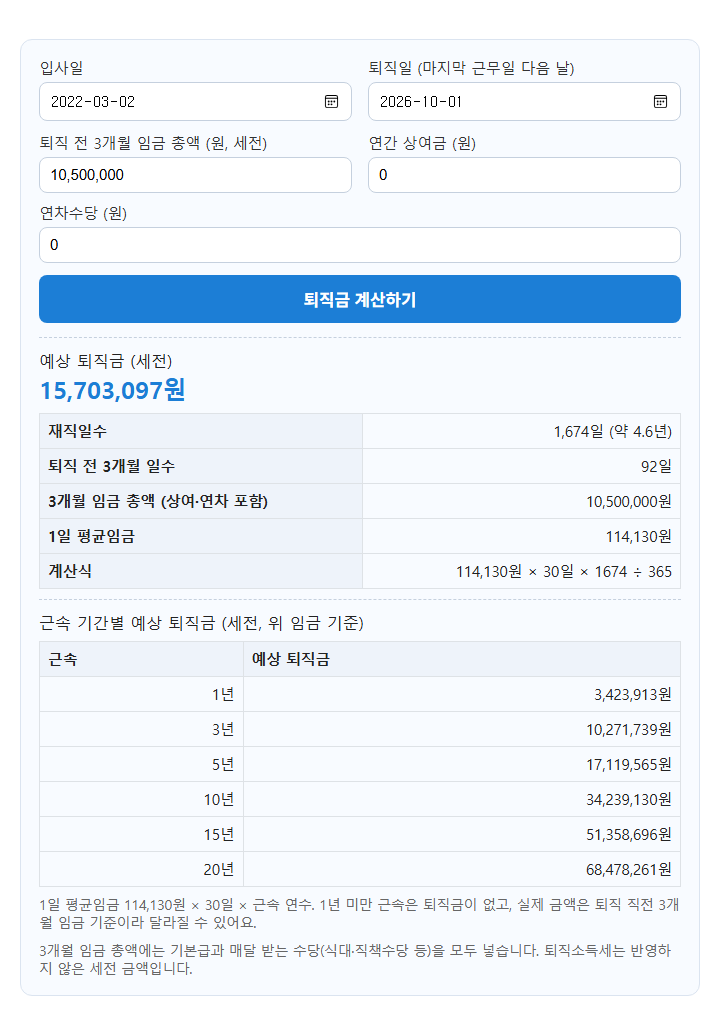Click the 3년 row cell
The image size is (720, 1019).
pos(141,730)
